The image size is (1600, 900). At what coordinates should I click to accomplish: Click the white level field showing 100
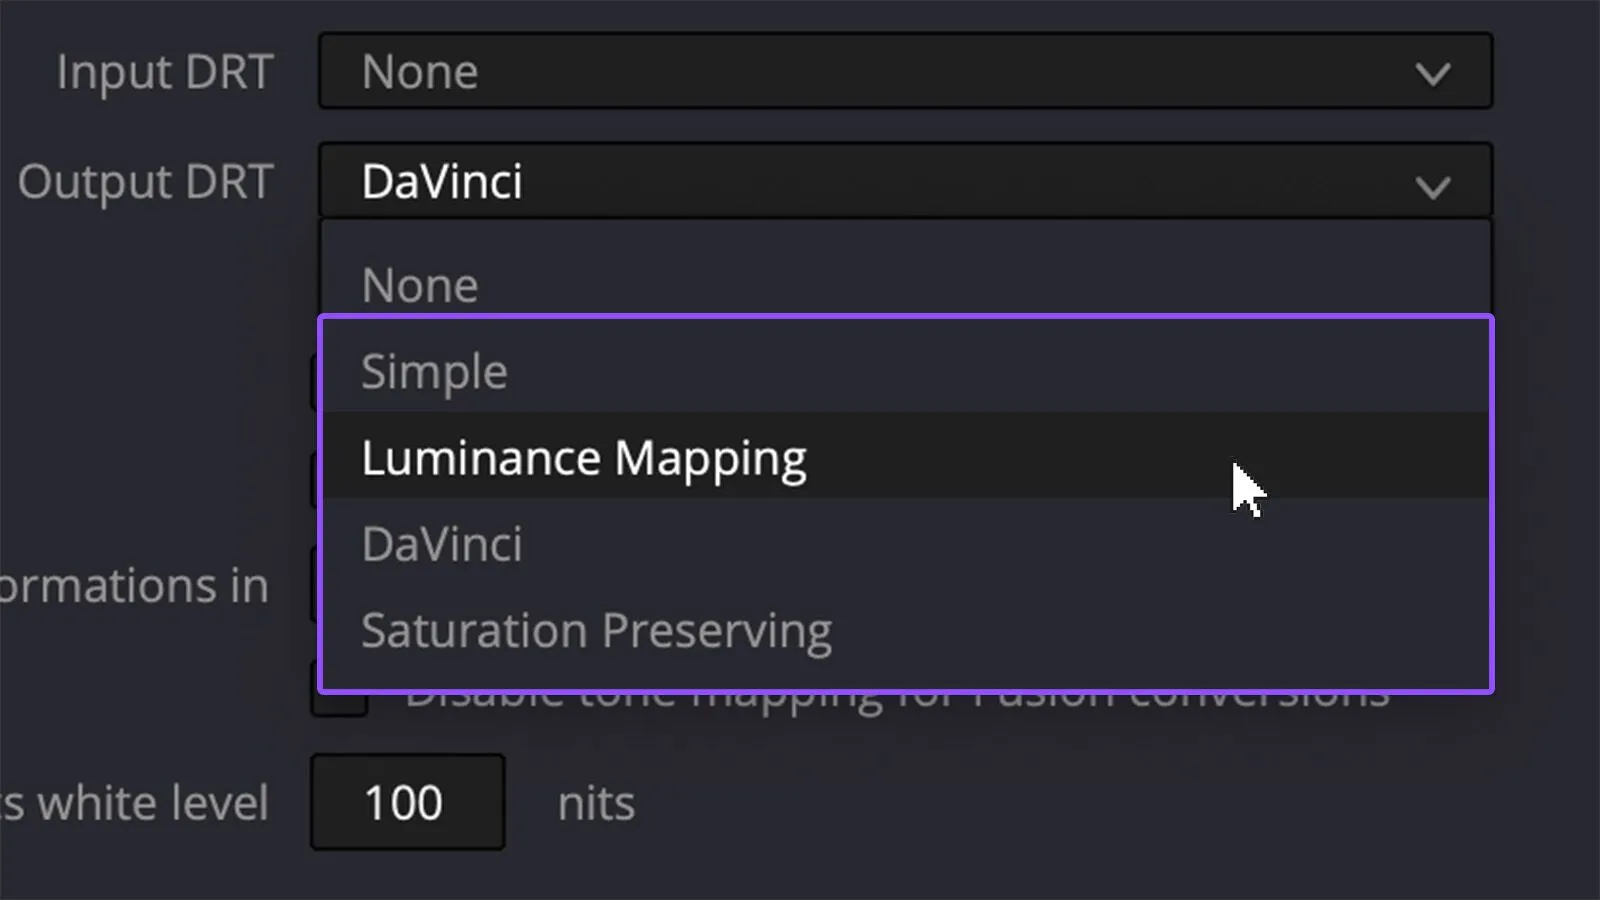point(407,802)
